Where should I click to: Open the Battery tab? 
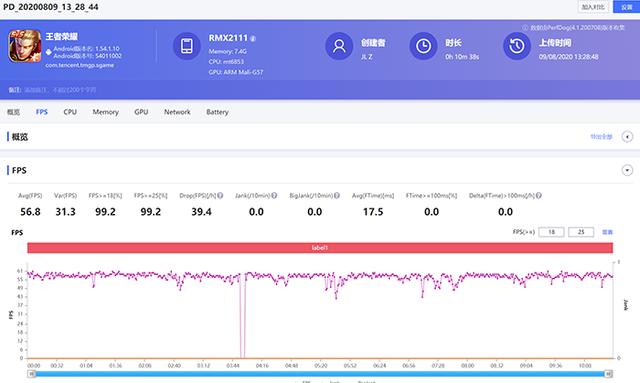[x=217, y=112]
